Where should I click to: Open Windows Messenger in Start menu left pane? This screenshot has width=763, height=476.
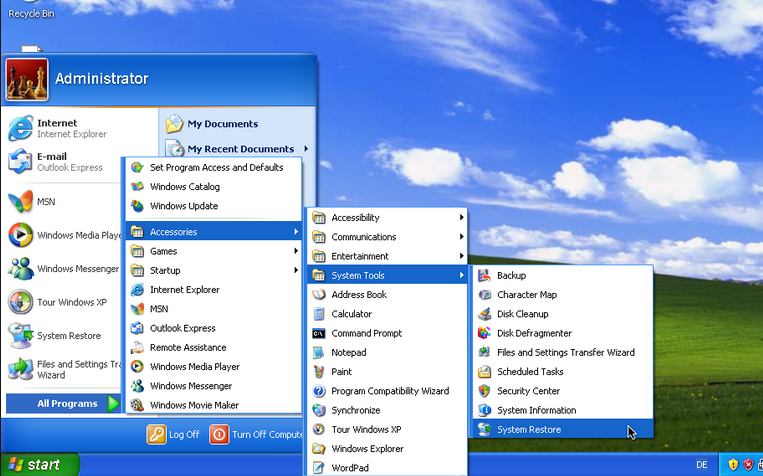pos(63,269)
